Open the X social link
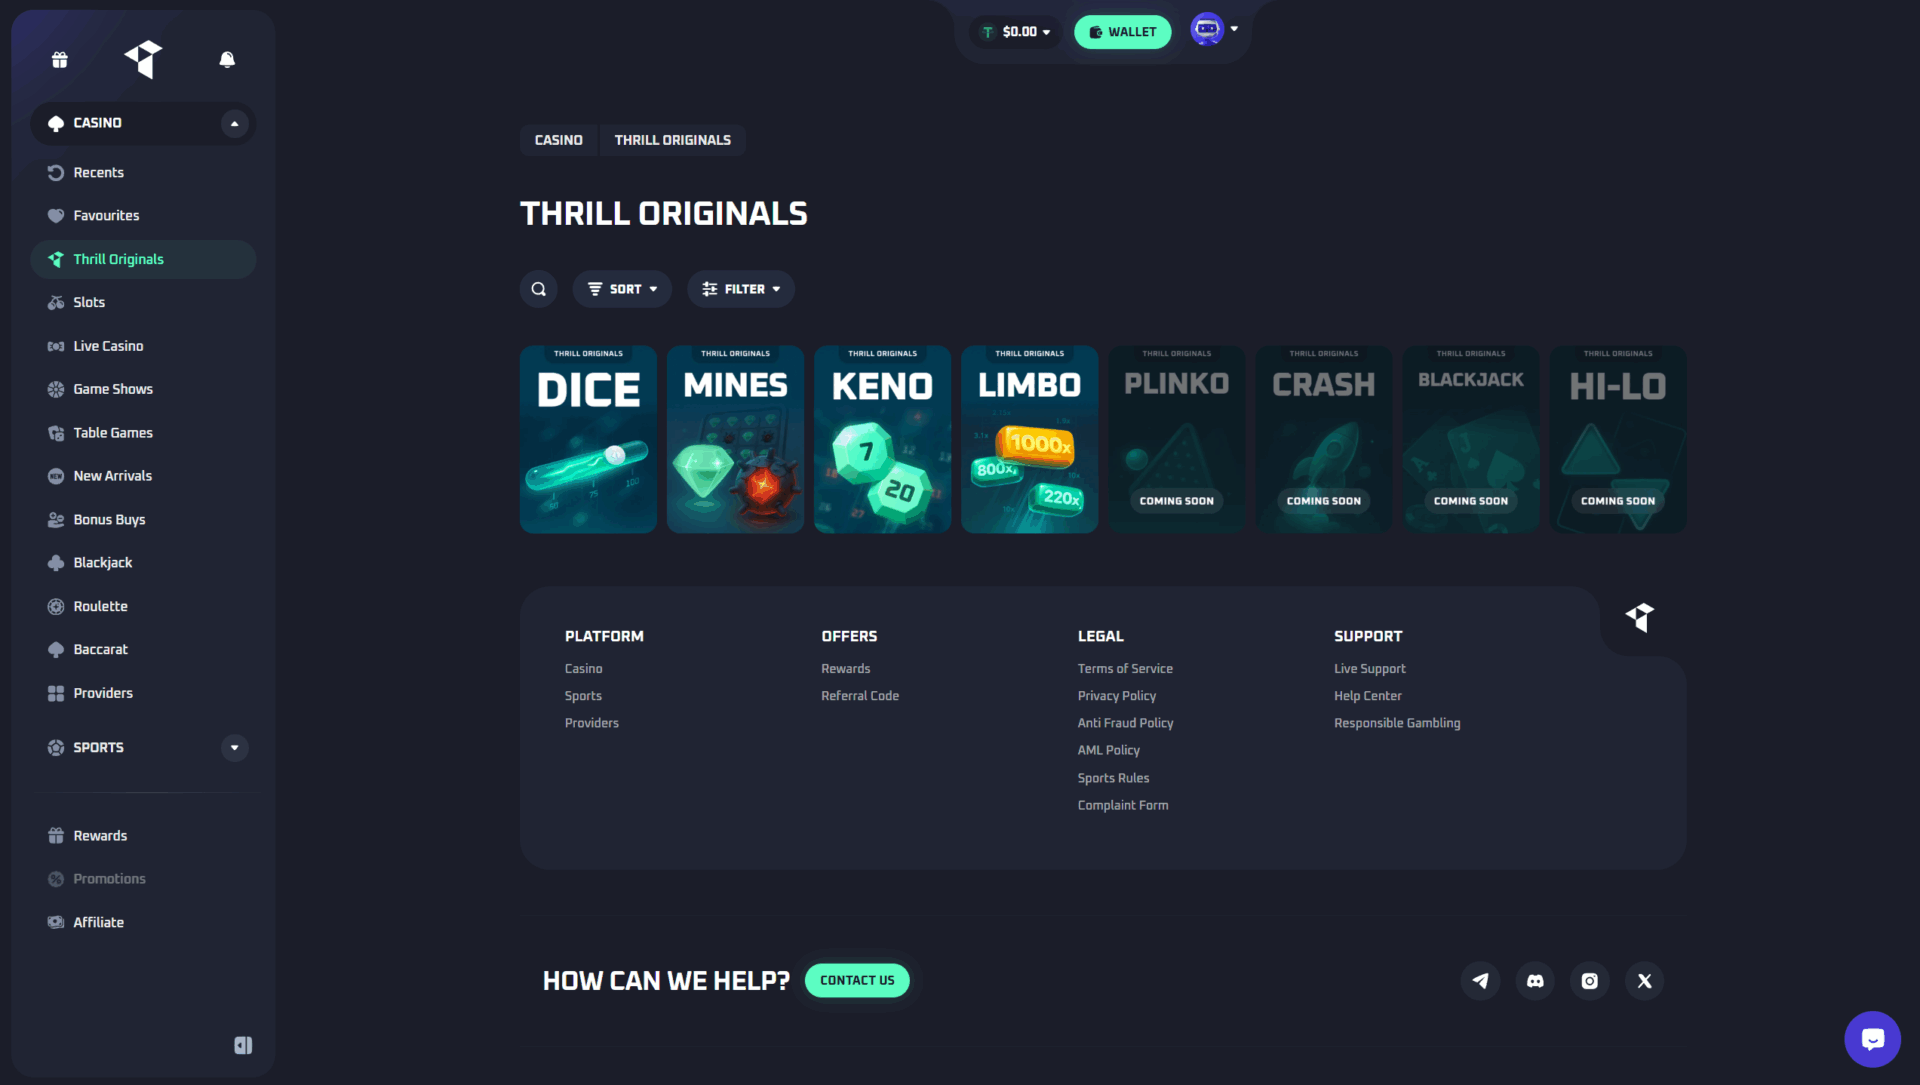This screenshot has width=1920, height=1085. (1644, 981)
